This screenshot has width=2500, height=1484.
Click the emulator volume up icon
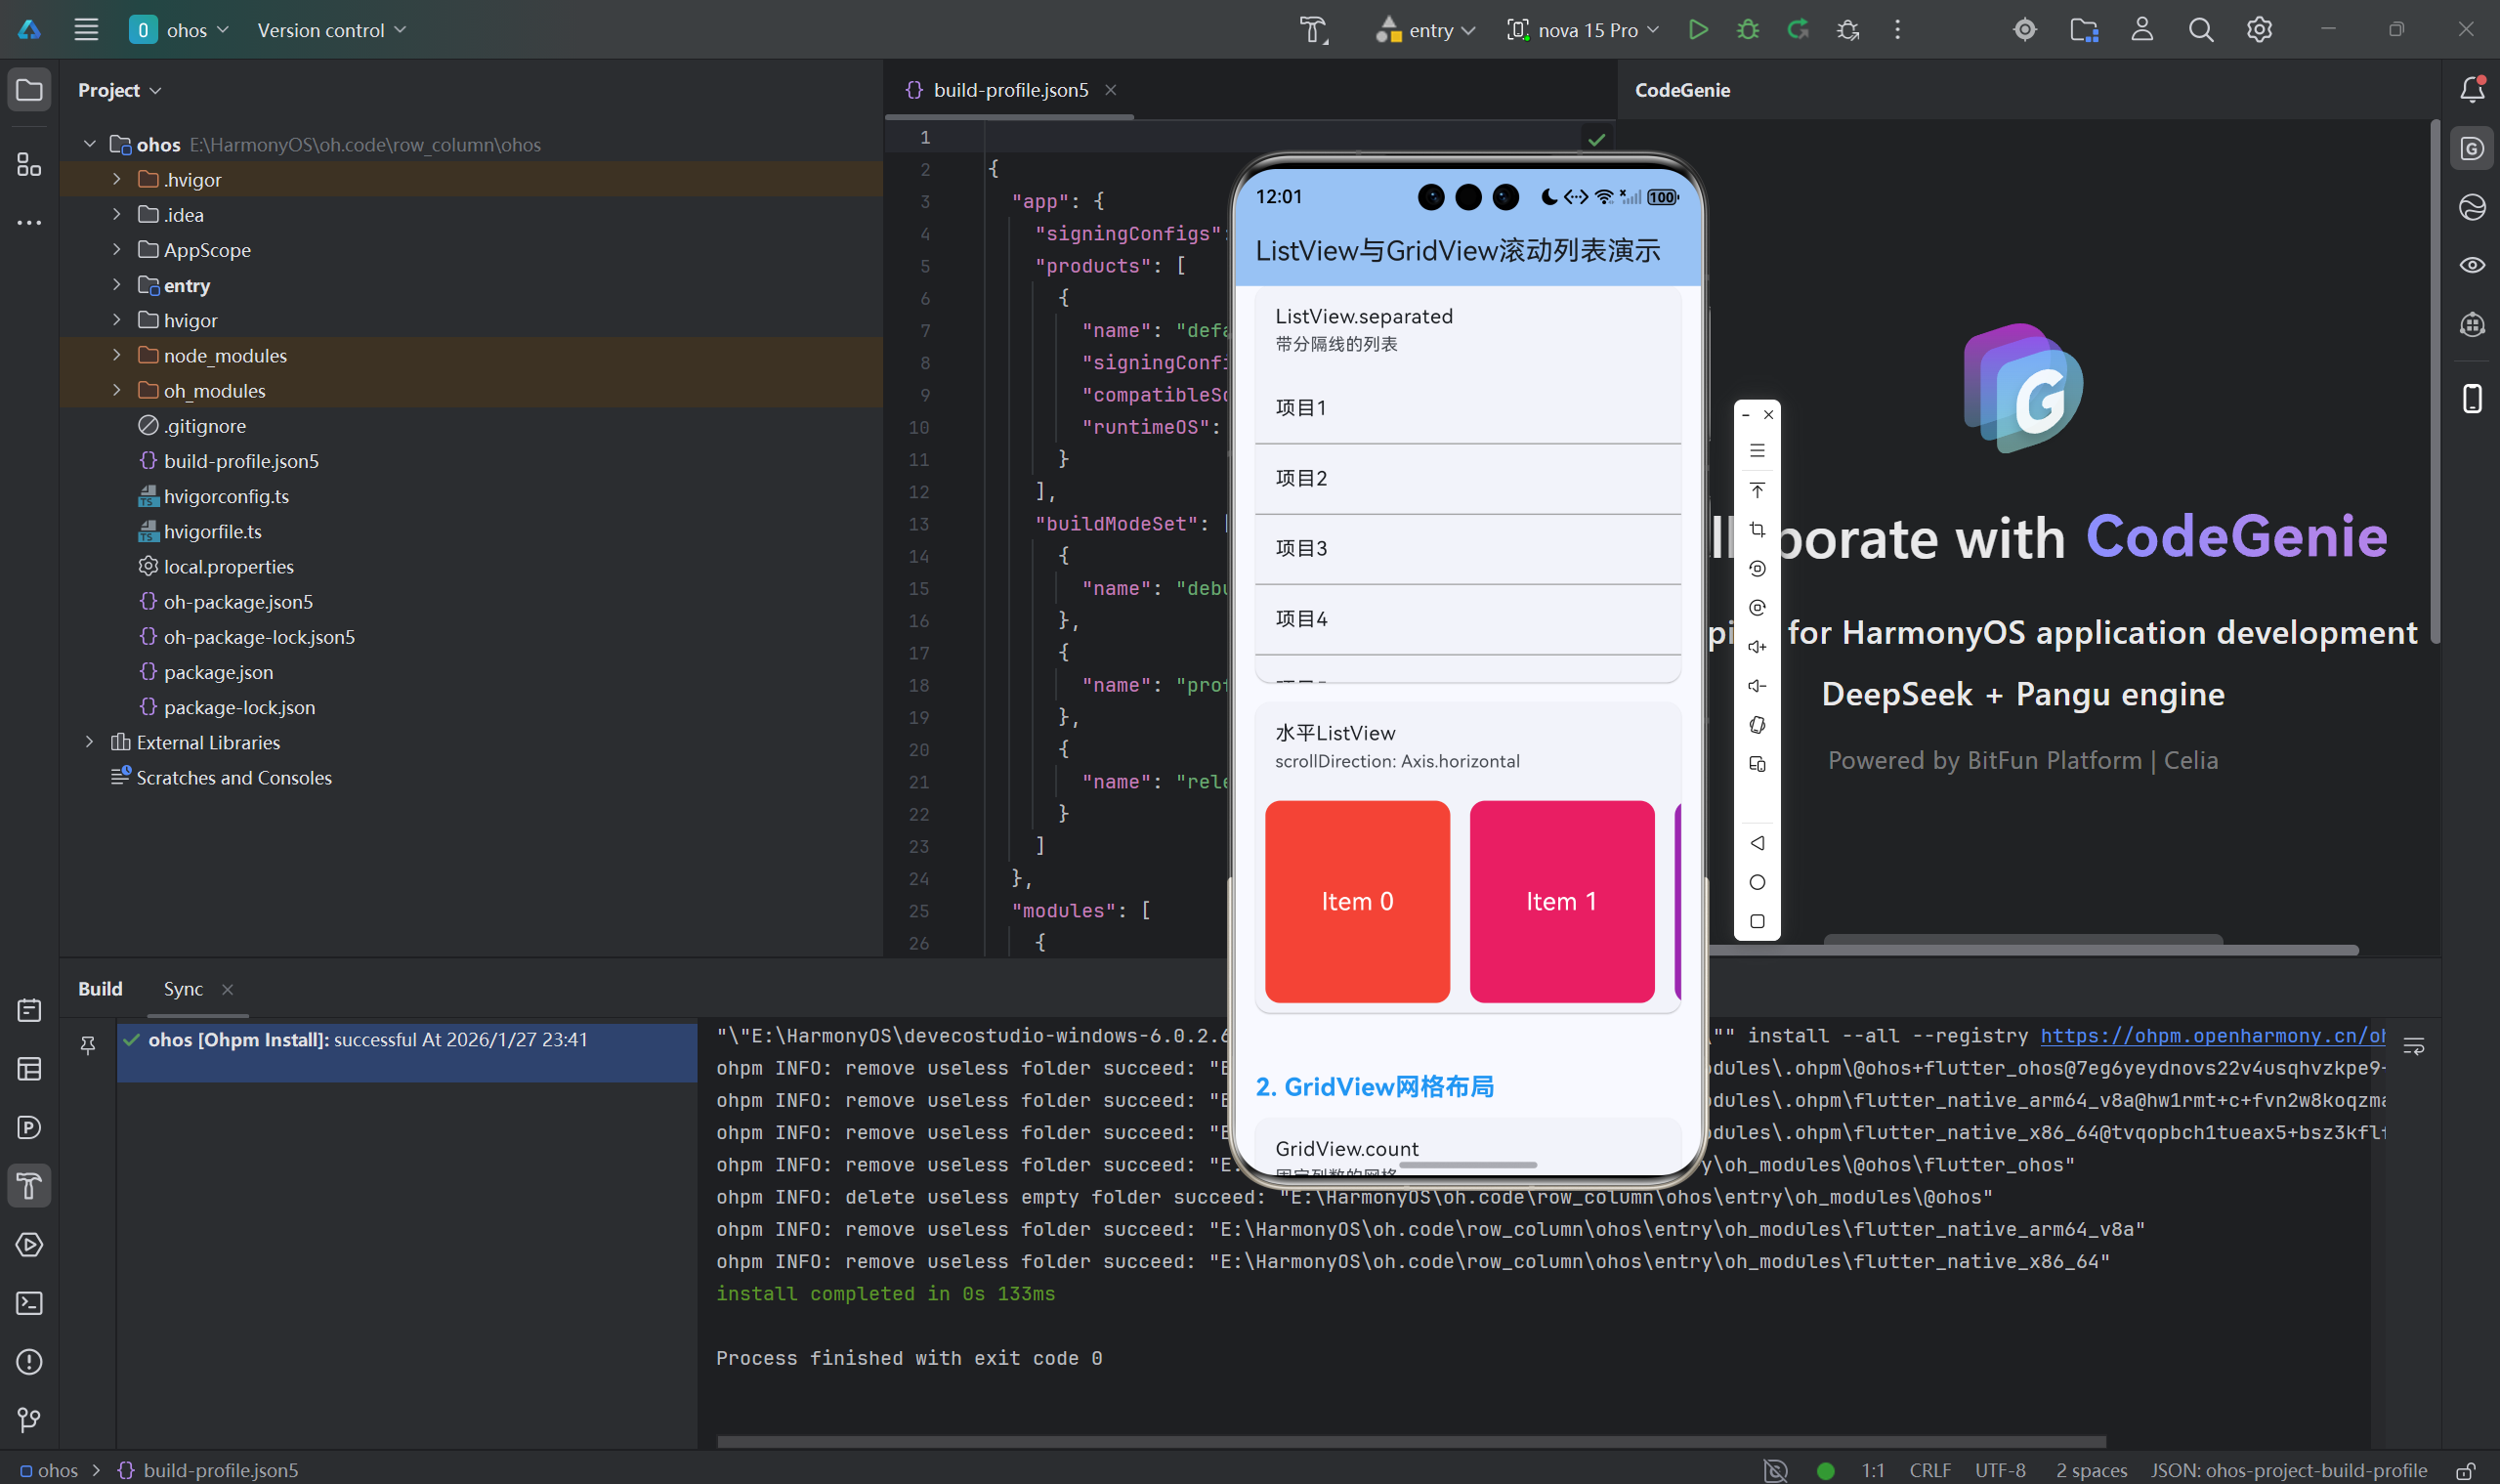[1757, 647]
